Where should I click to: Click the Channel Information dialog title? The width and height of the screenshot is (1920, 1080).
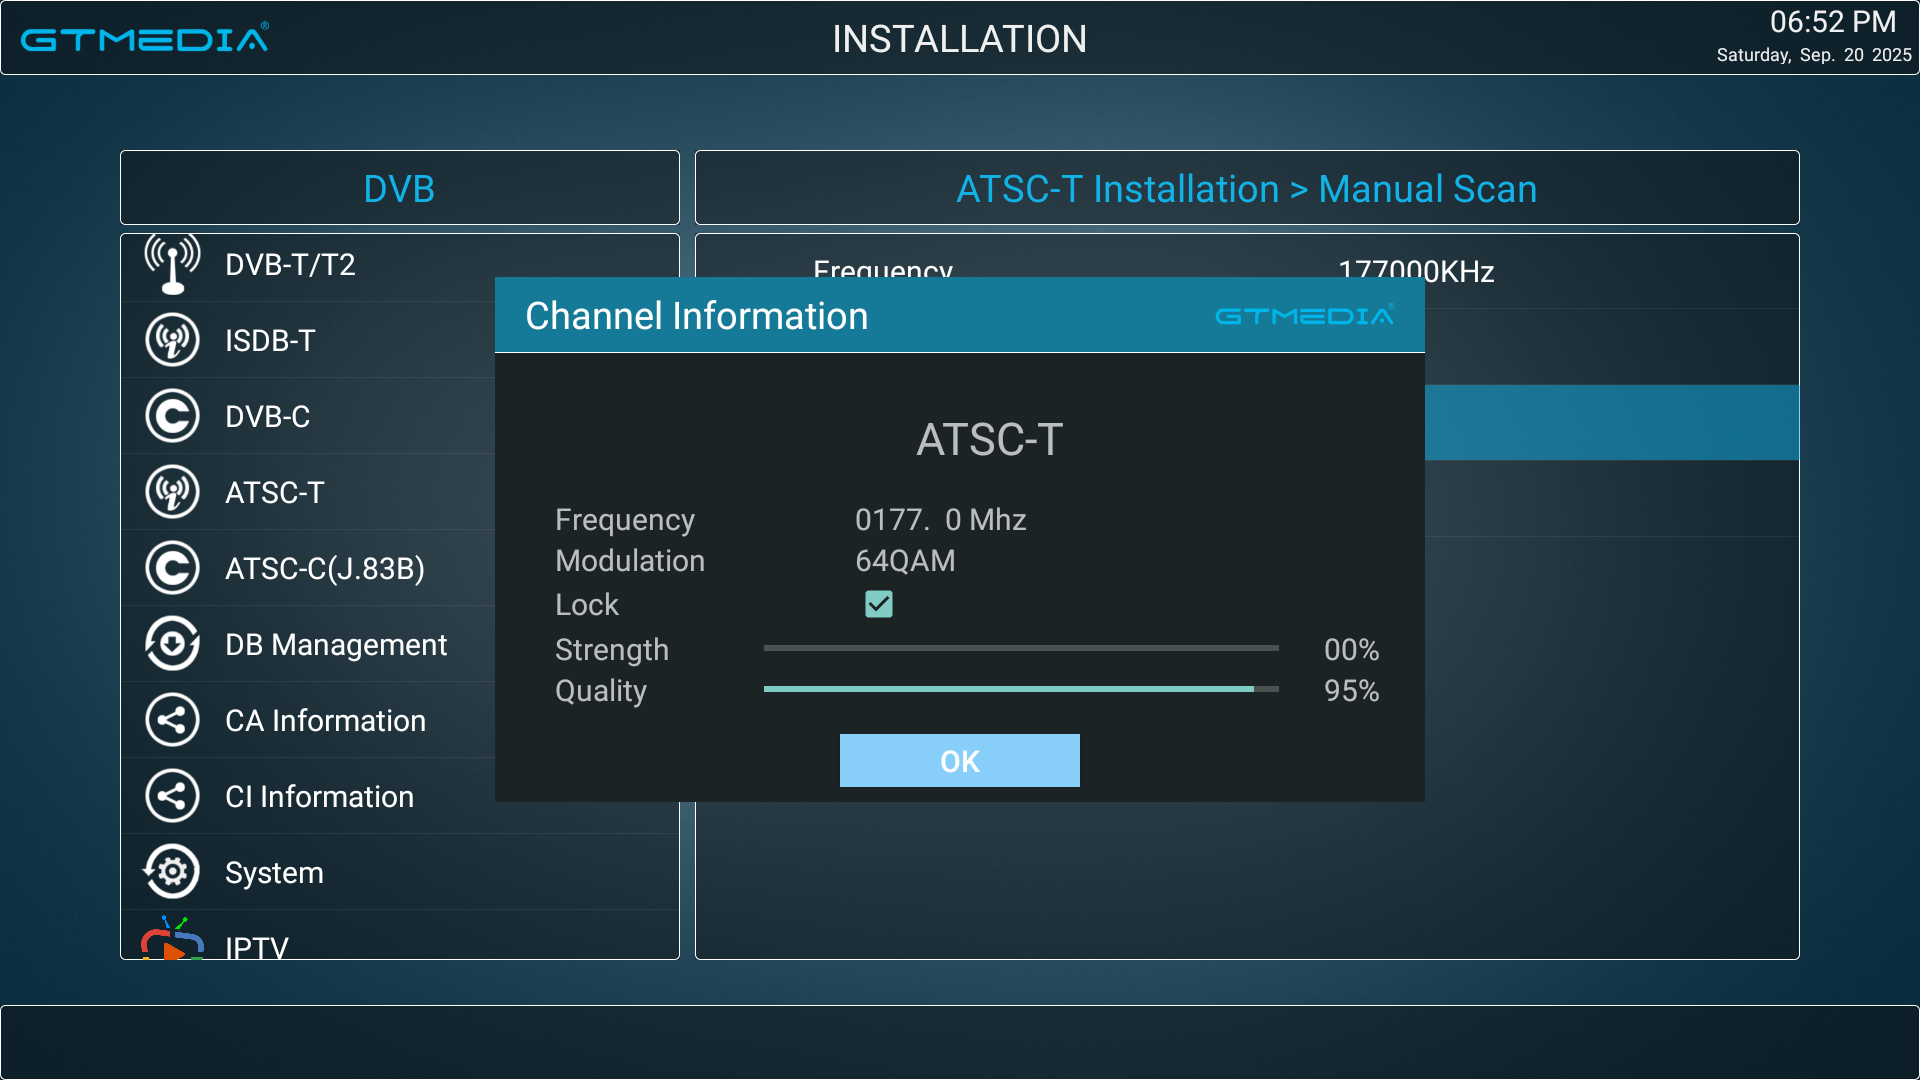(x=697, y=316)
